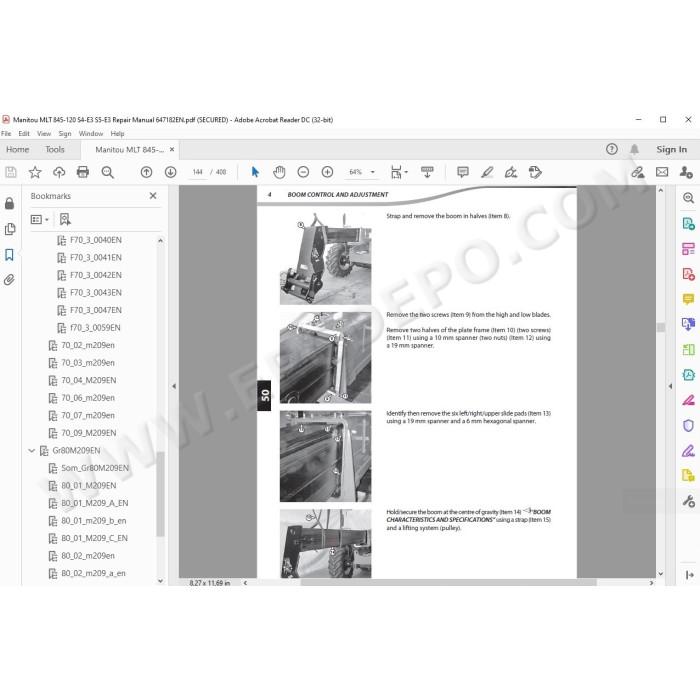The height and width of the screenshot is (700, 700).
Task: Open the View menu
Action: pyautogui.click(x=44, y=133)
